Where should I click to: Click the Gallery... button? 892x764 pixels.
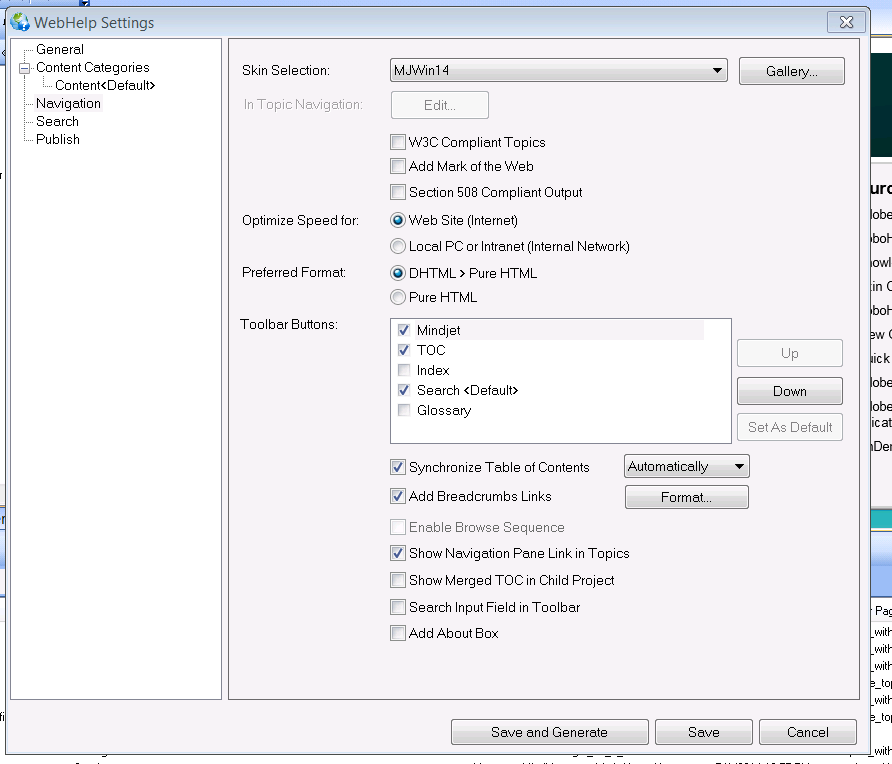pos(791,71)
